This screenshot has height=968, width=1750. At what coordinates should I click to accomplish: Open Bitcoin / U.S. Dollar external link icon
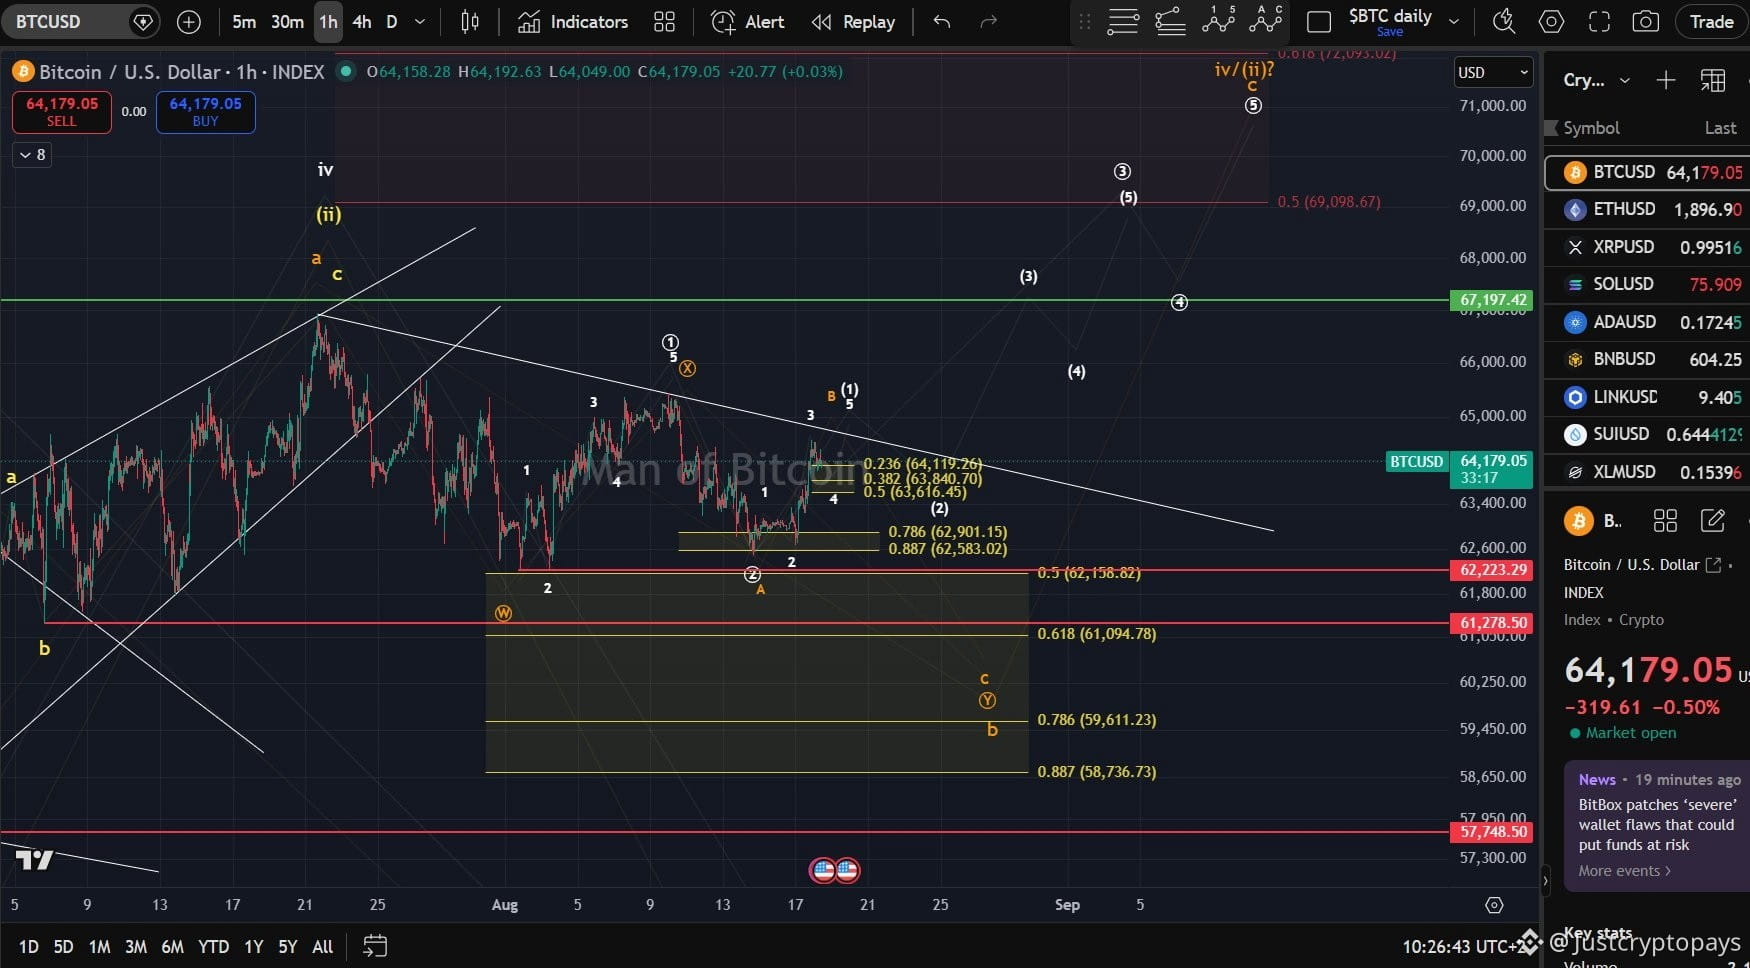coord(1713,565)
